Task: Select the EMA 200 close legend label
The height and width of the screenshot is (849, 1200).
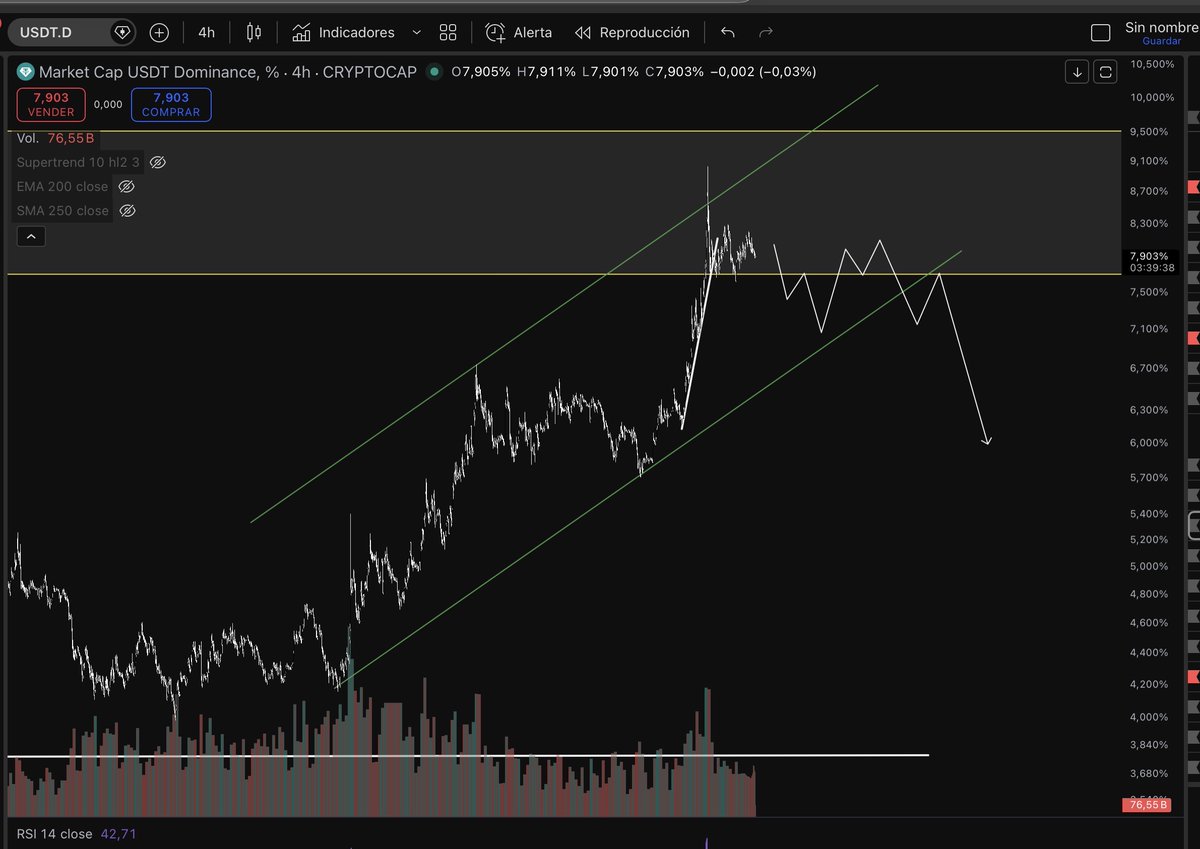Action: (x=63, y=186)
